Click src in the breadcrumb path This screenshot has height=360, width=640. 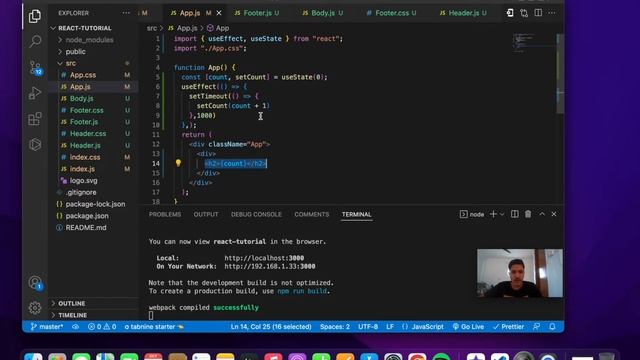coord(151,28)
